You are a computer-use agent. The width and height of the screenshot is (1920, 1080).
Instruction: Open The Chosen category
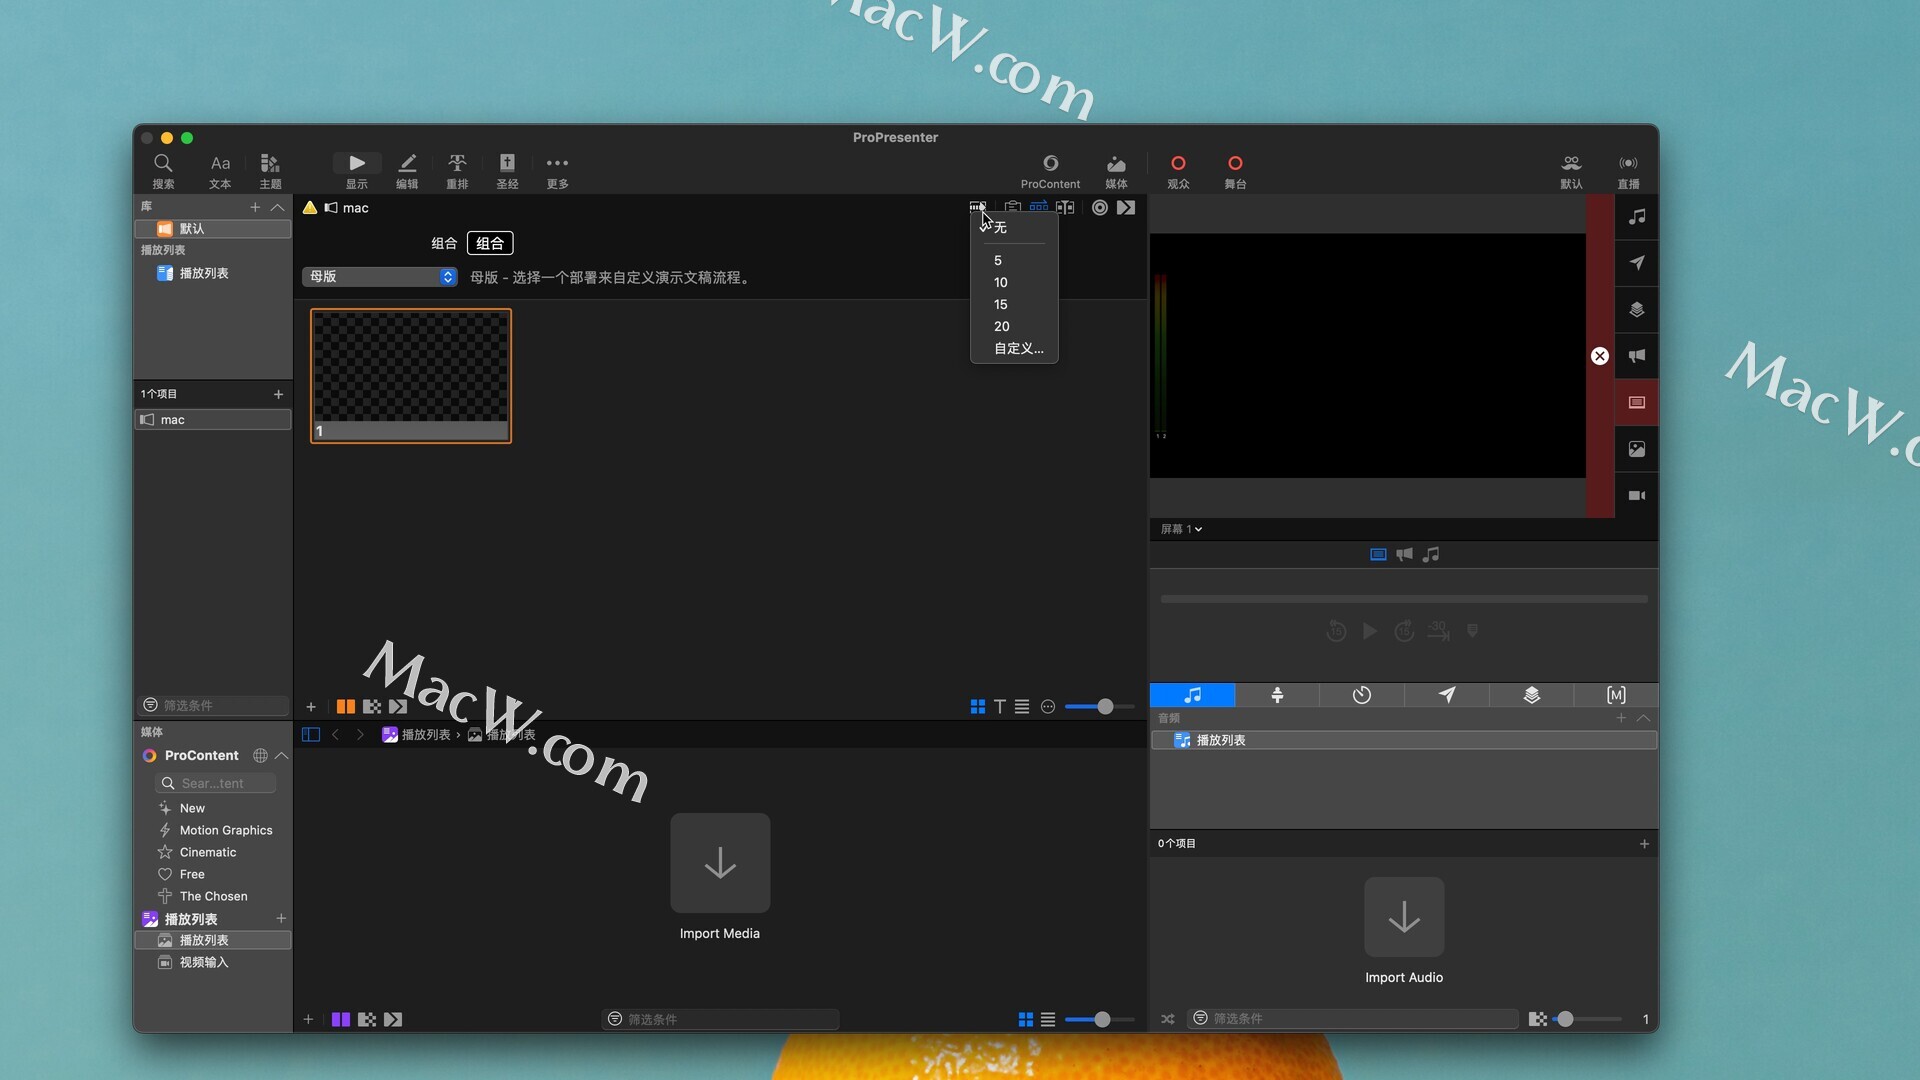(x=214, y=896)
